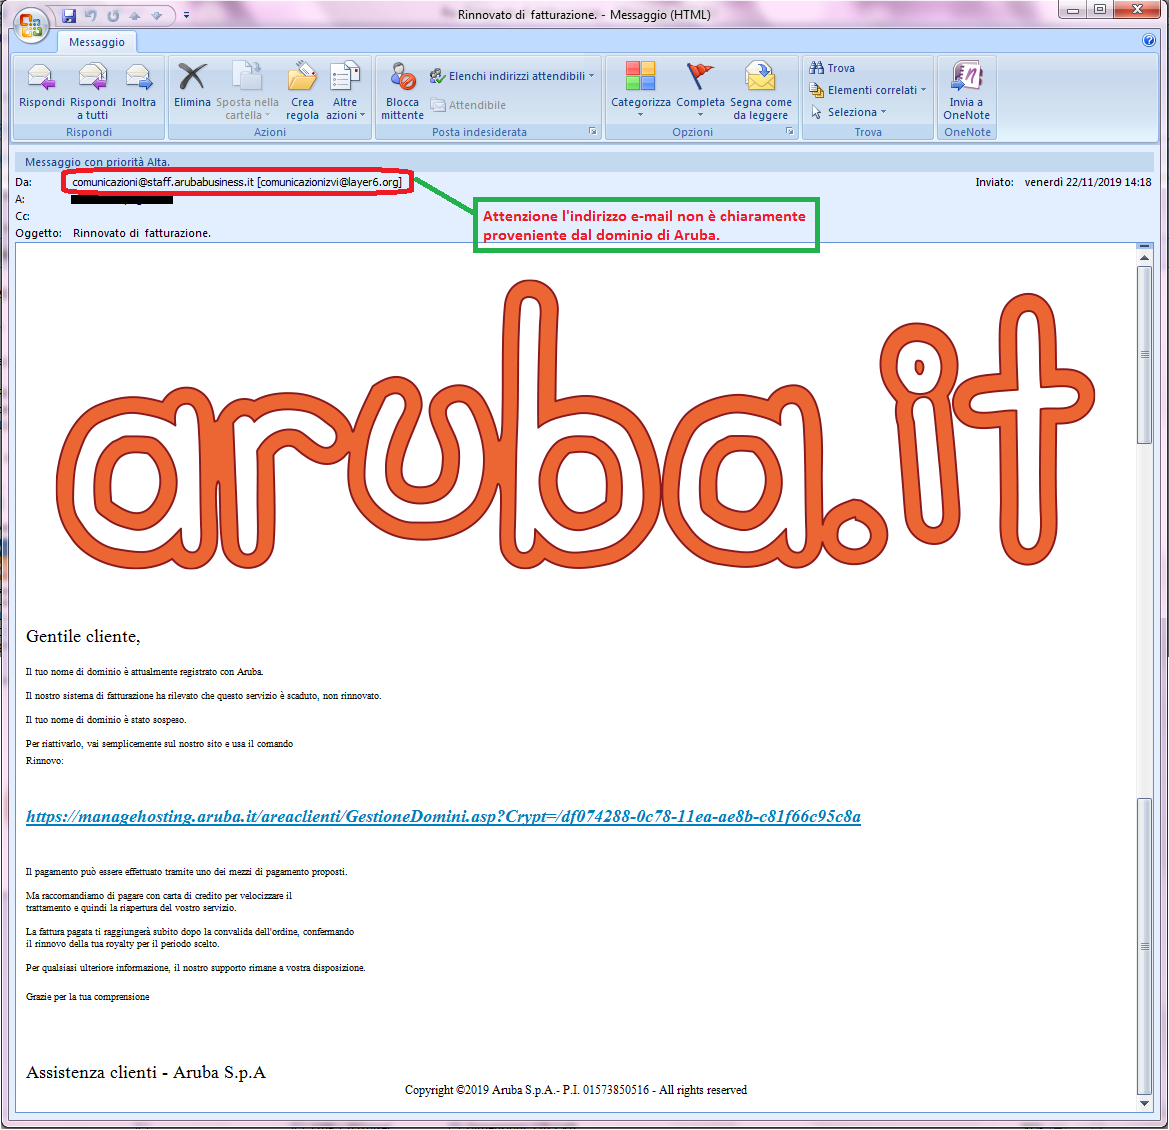Screen dimensions: 1169x1130
Task: Maximize the message window
Action: 1100,10
